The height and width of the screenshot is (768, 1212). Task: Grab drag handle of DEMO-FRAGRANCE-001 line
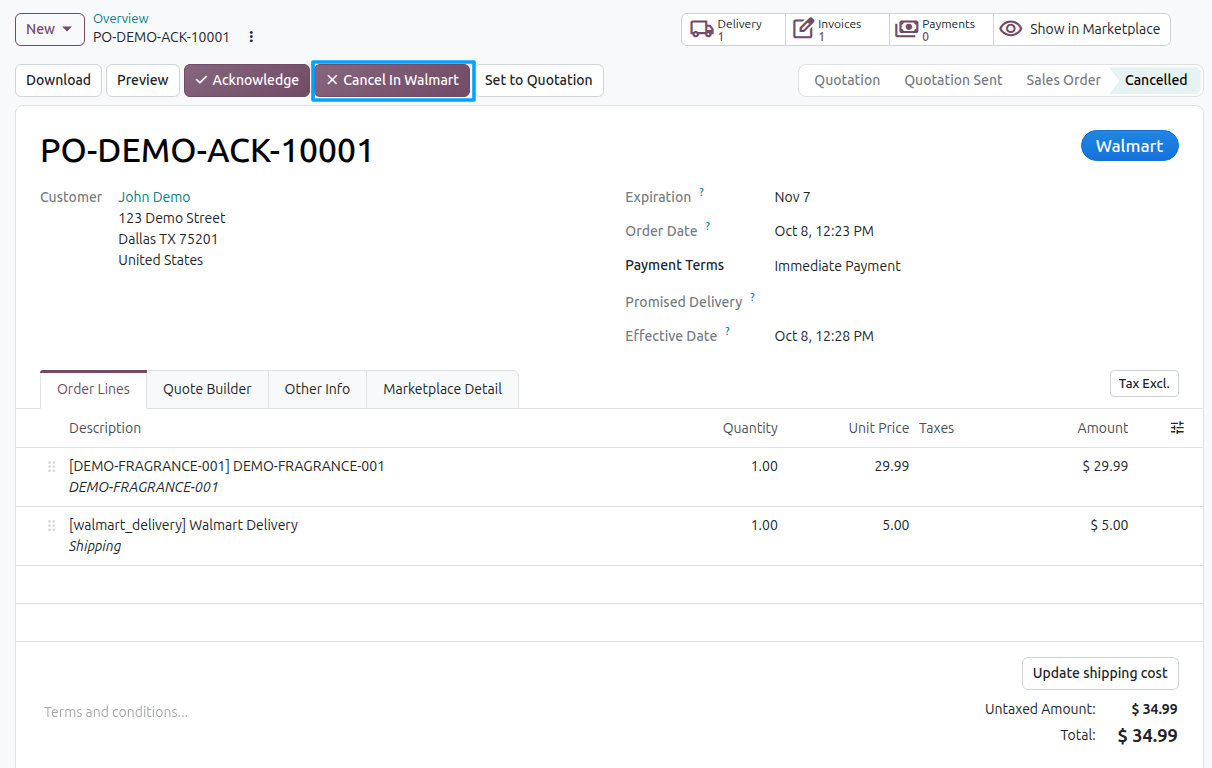point(52,466)
